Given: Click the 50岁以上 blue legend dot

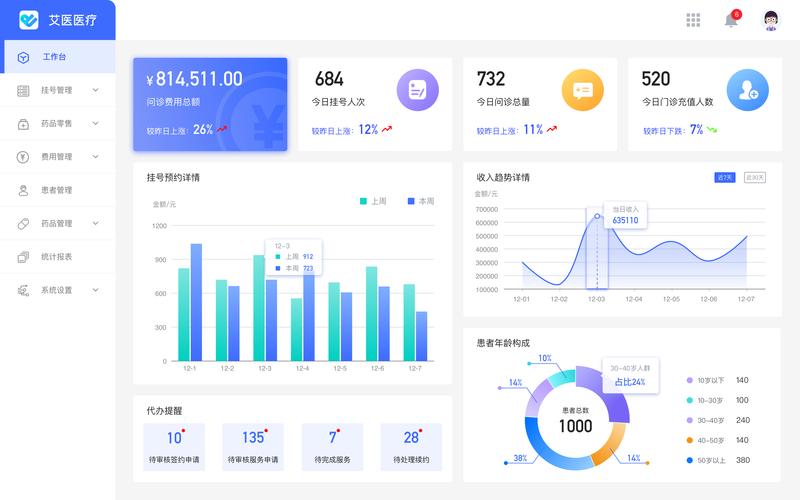Looking at the screenshot, I should (689, 460).
